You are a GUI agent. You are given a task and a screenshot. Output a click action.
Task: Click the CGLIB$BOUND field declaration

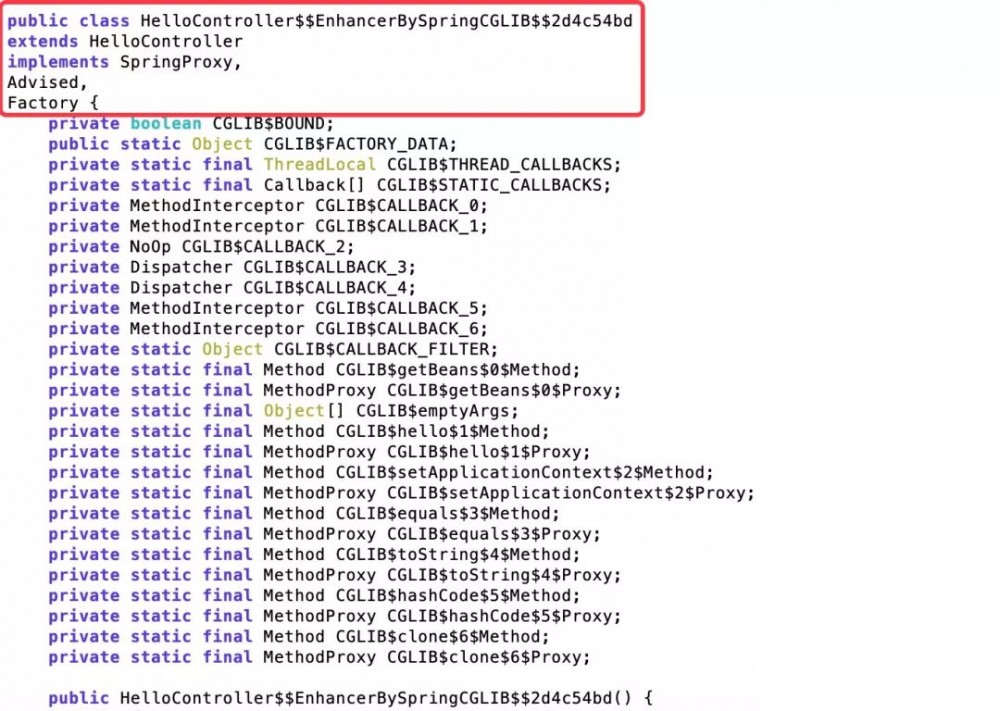191,123
